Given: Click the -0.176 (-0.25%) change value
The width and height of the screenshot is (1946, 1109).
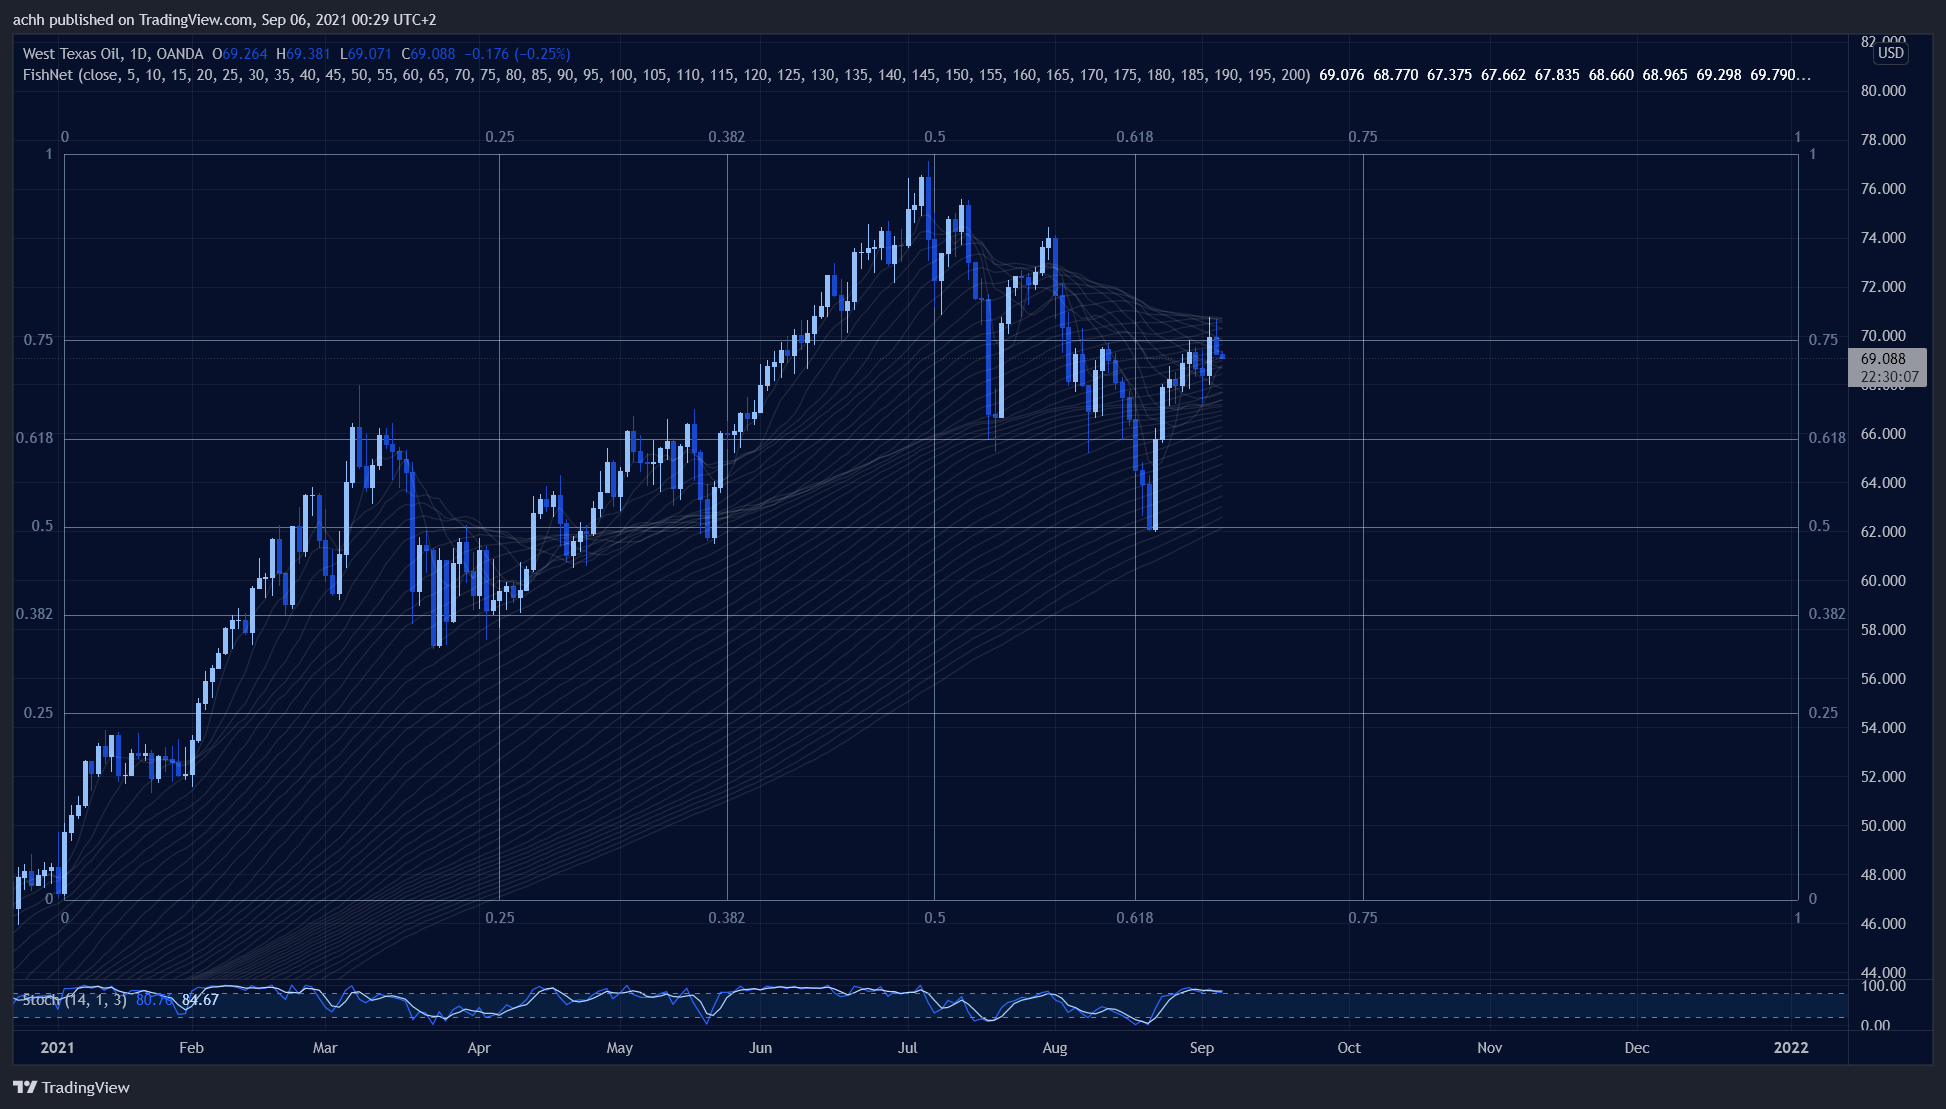Looking at the screenshot, I should coord(517,54).
